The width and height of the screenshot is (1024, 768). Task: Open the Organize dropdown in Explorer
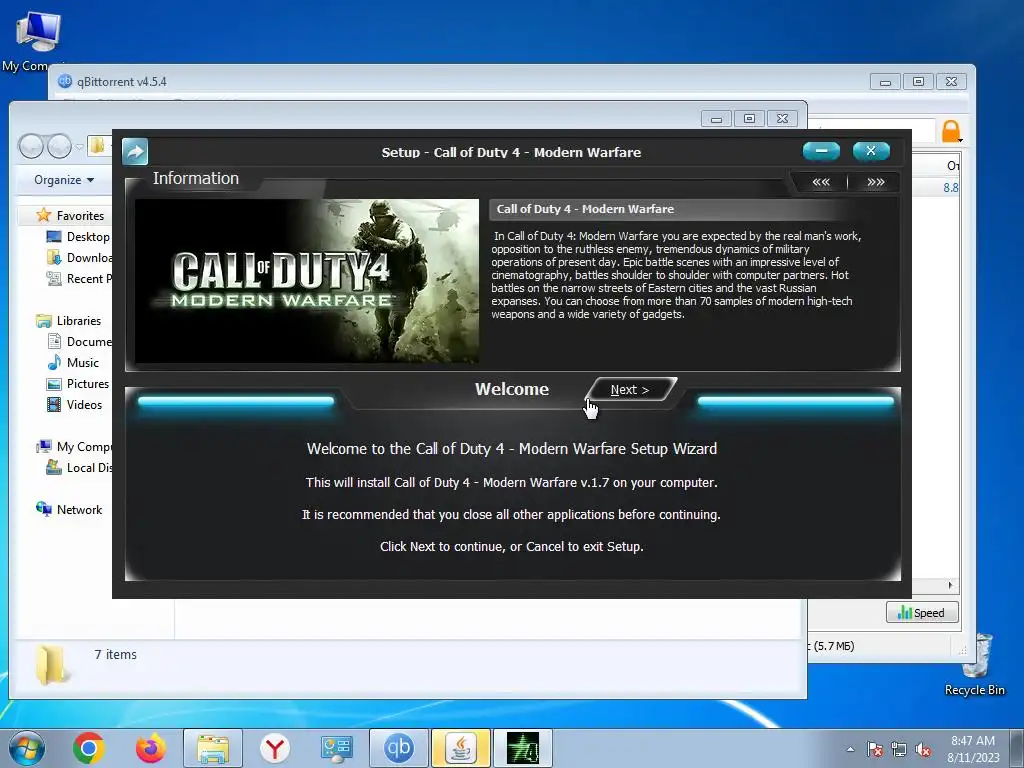[64, 180]
